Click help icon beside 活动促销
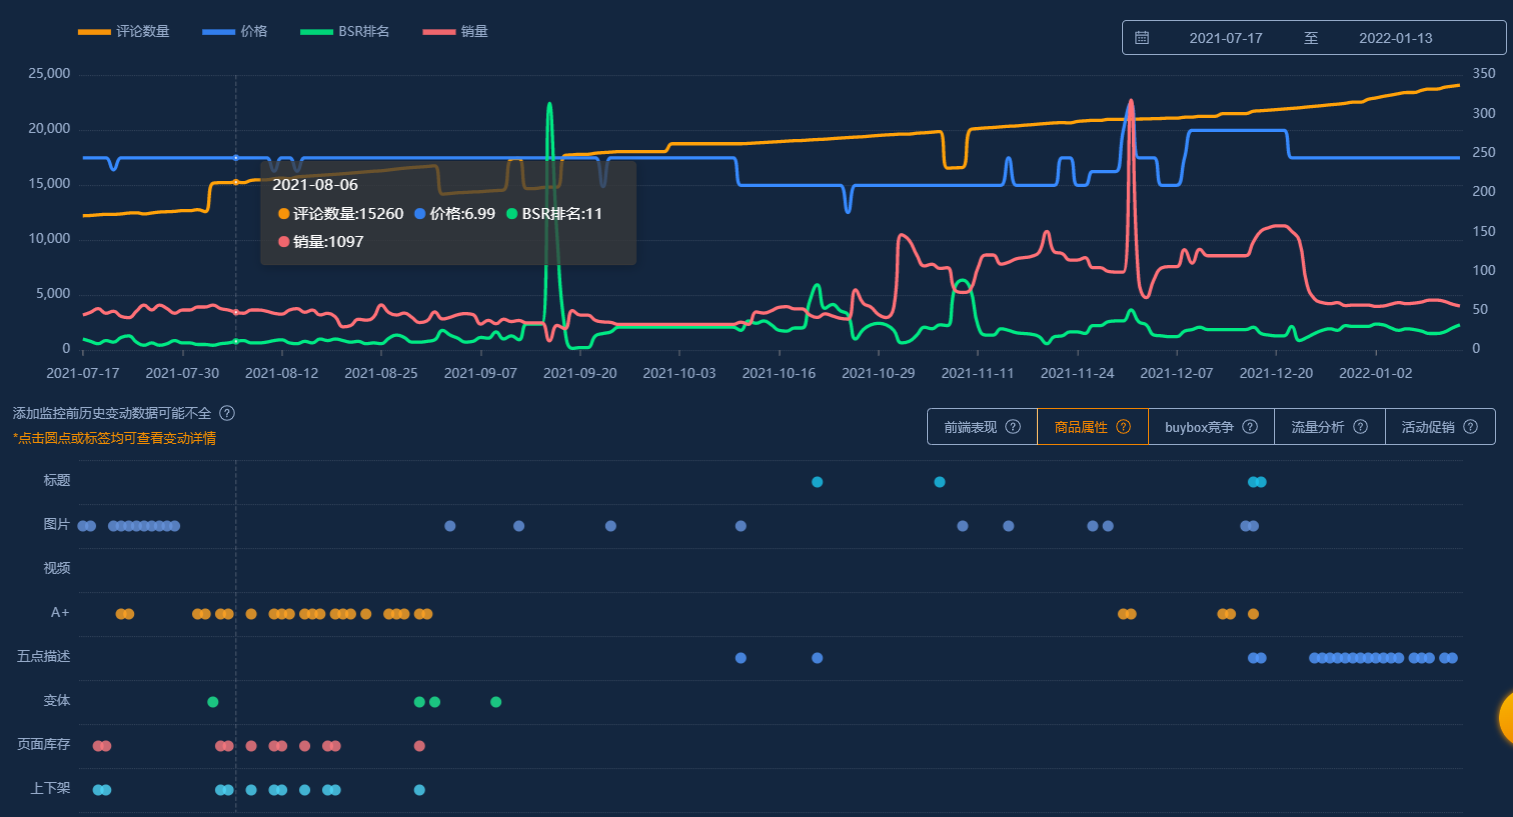The image size is (1513, 817). point(1470,427)
